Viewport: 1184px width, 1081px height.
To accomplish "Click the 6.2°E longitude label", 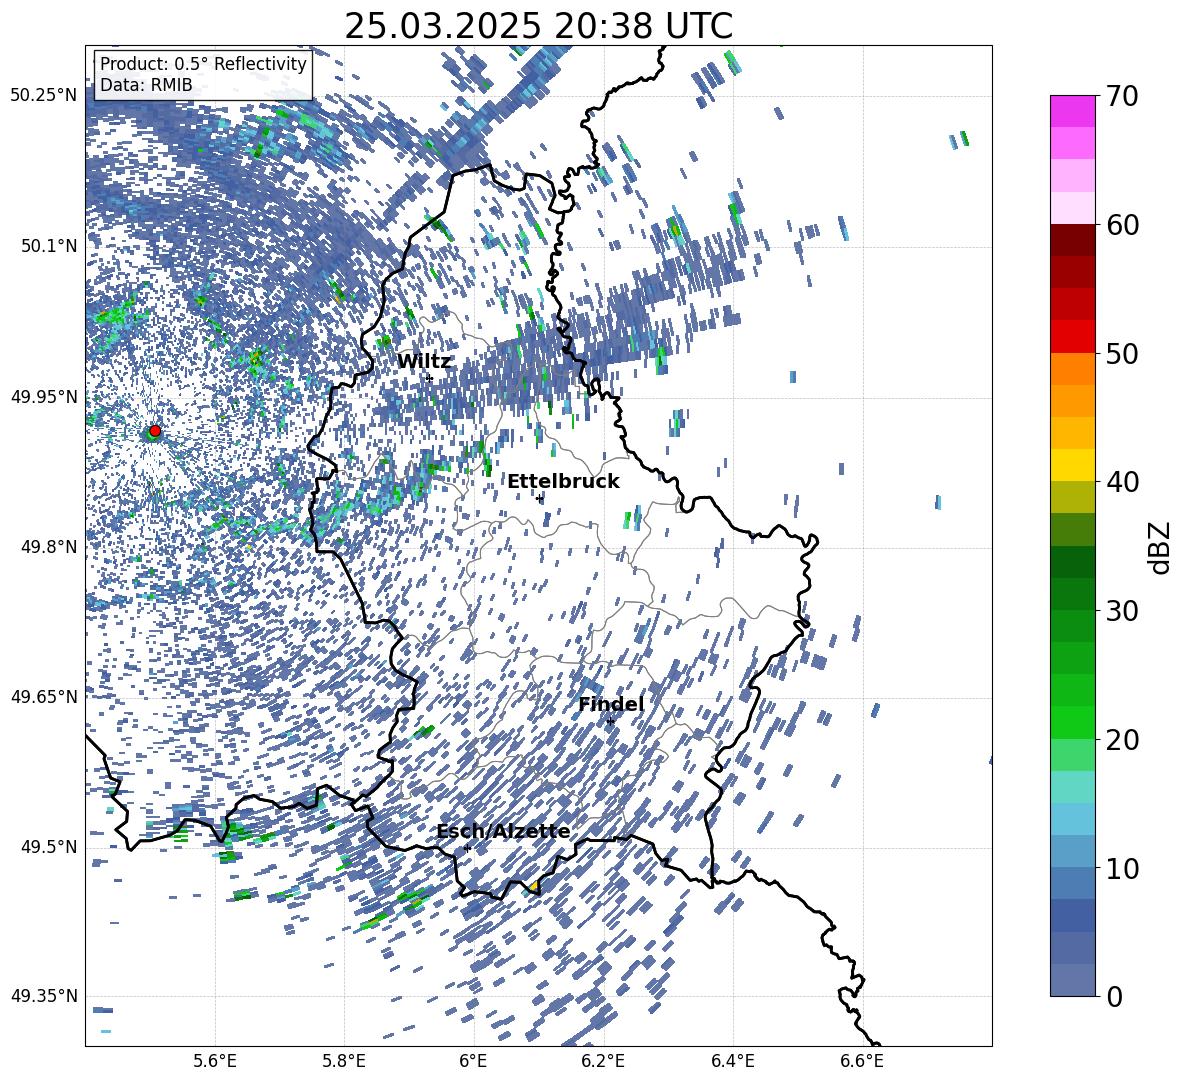I will click(x=603, y=1061).
